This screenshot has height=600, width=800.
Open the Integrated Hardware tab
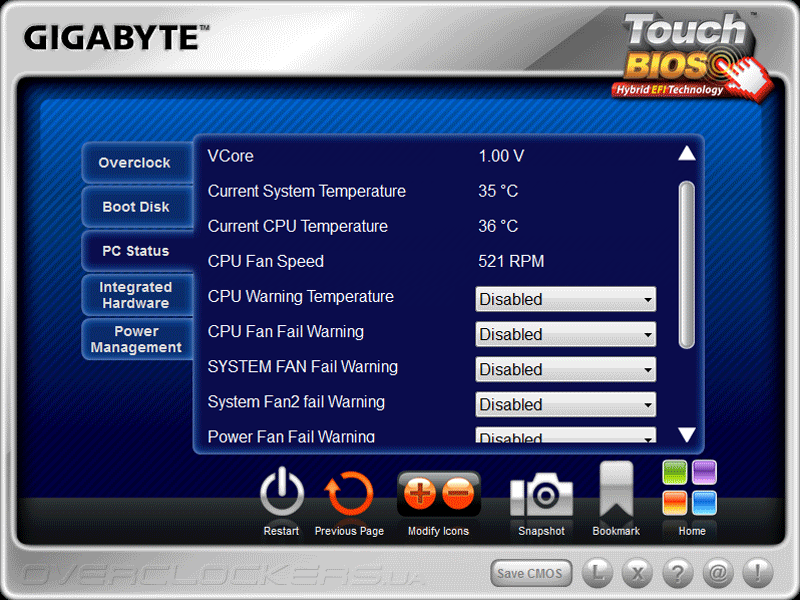[136, 295]
